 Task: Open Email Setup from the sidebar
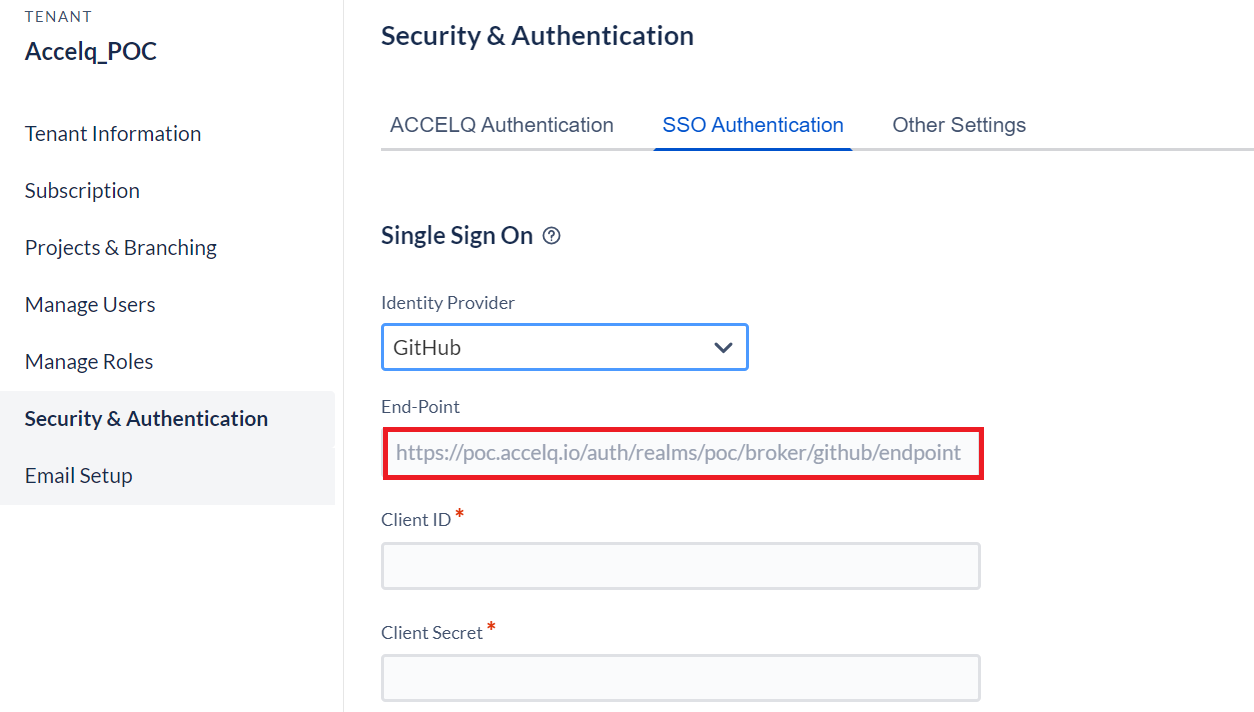pyautogui.click(x=79, y=476)
